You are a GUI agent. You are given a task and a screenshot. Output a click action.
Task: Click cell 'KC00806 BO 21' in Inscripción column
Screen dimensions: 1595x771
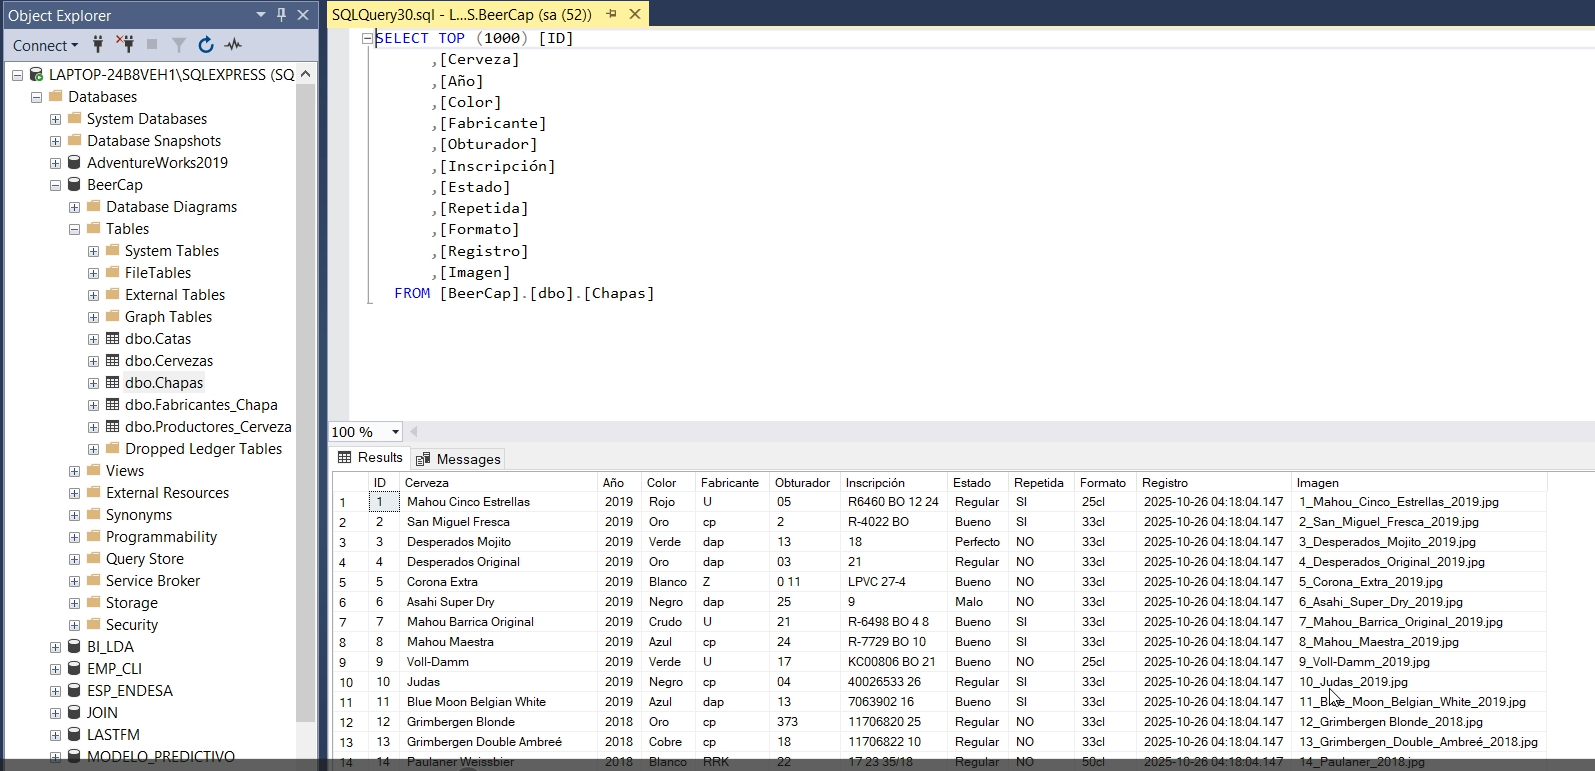point(892,662)
